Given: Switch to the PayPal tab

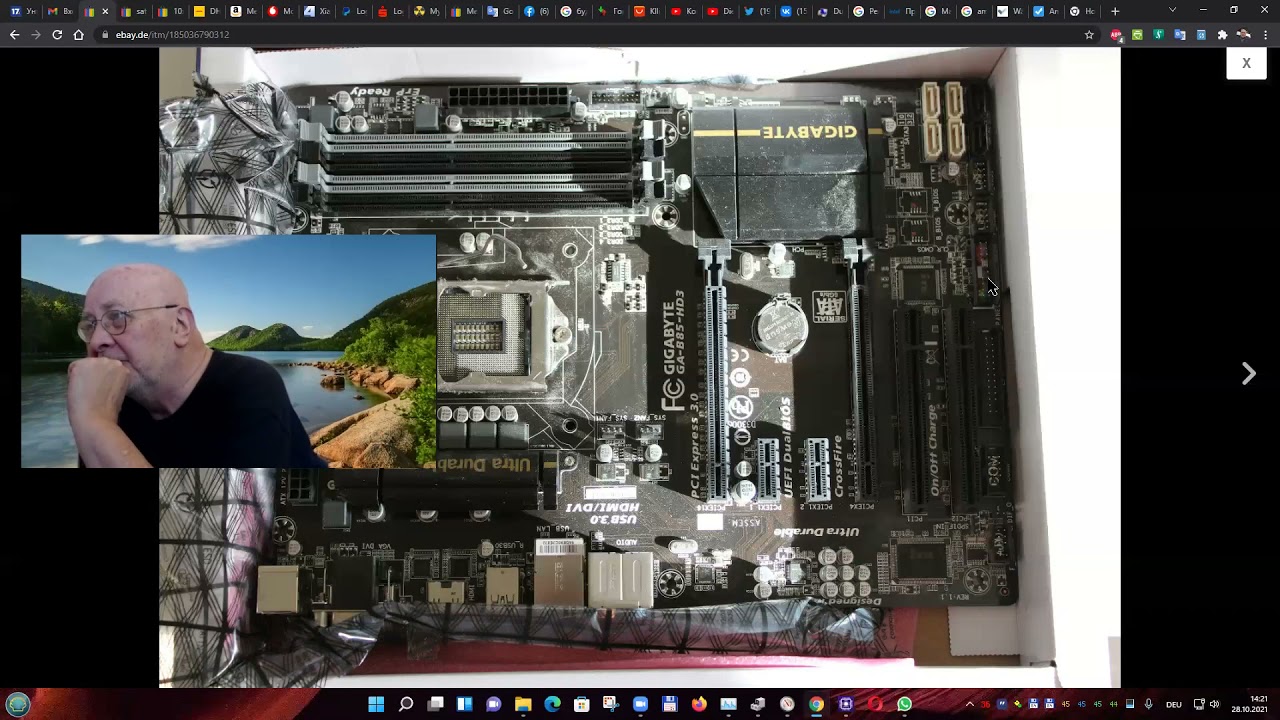Looking at the screenshot, I should coord(354,11).
